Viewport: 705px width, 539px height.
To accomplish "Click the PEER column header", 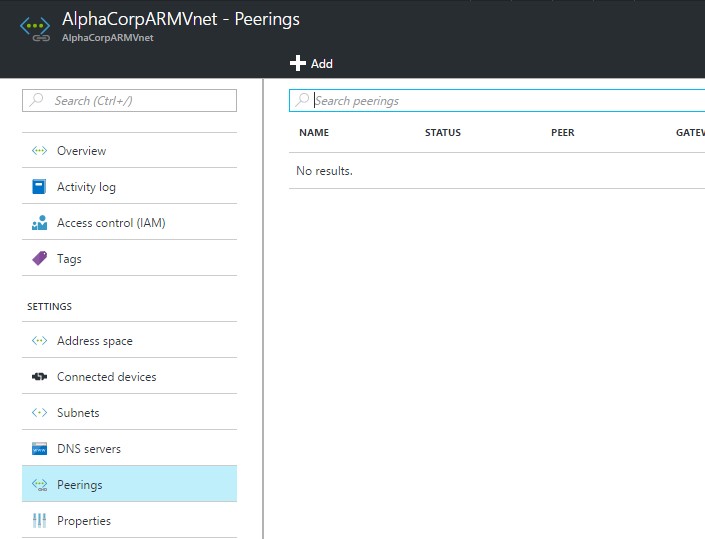I will (x=563, y=133).
